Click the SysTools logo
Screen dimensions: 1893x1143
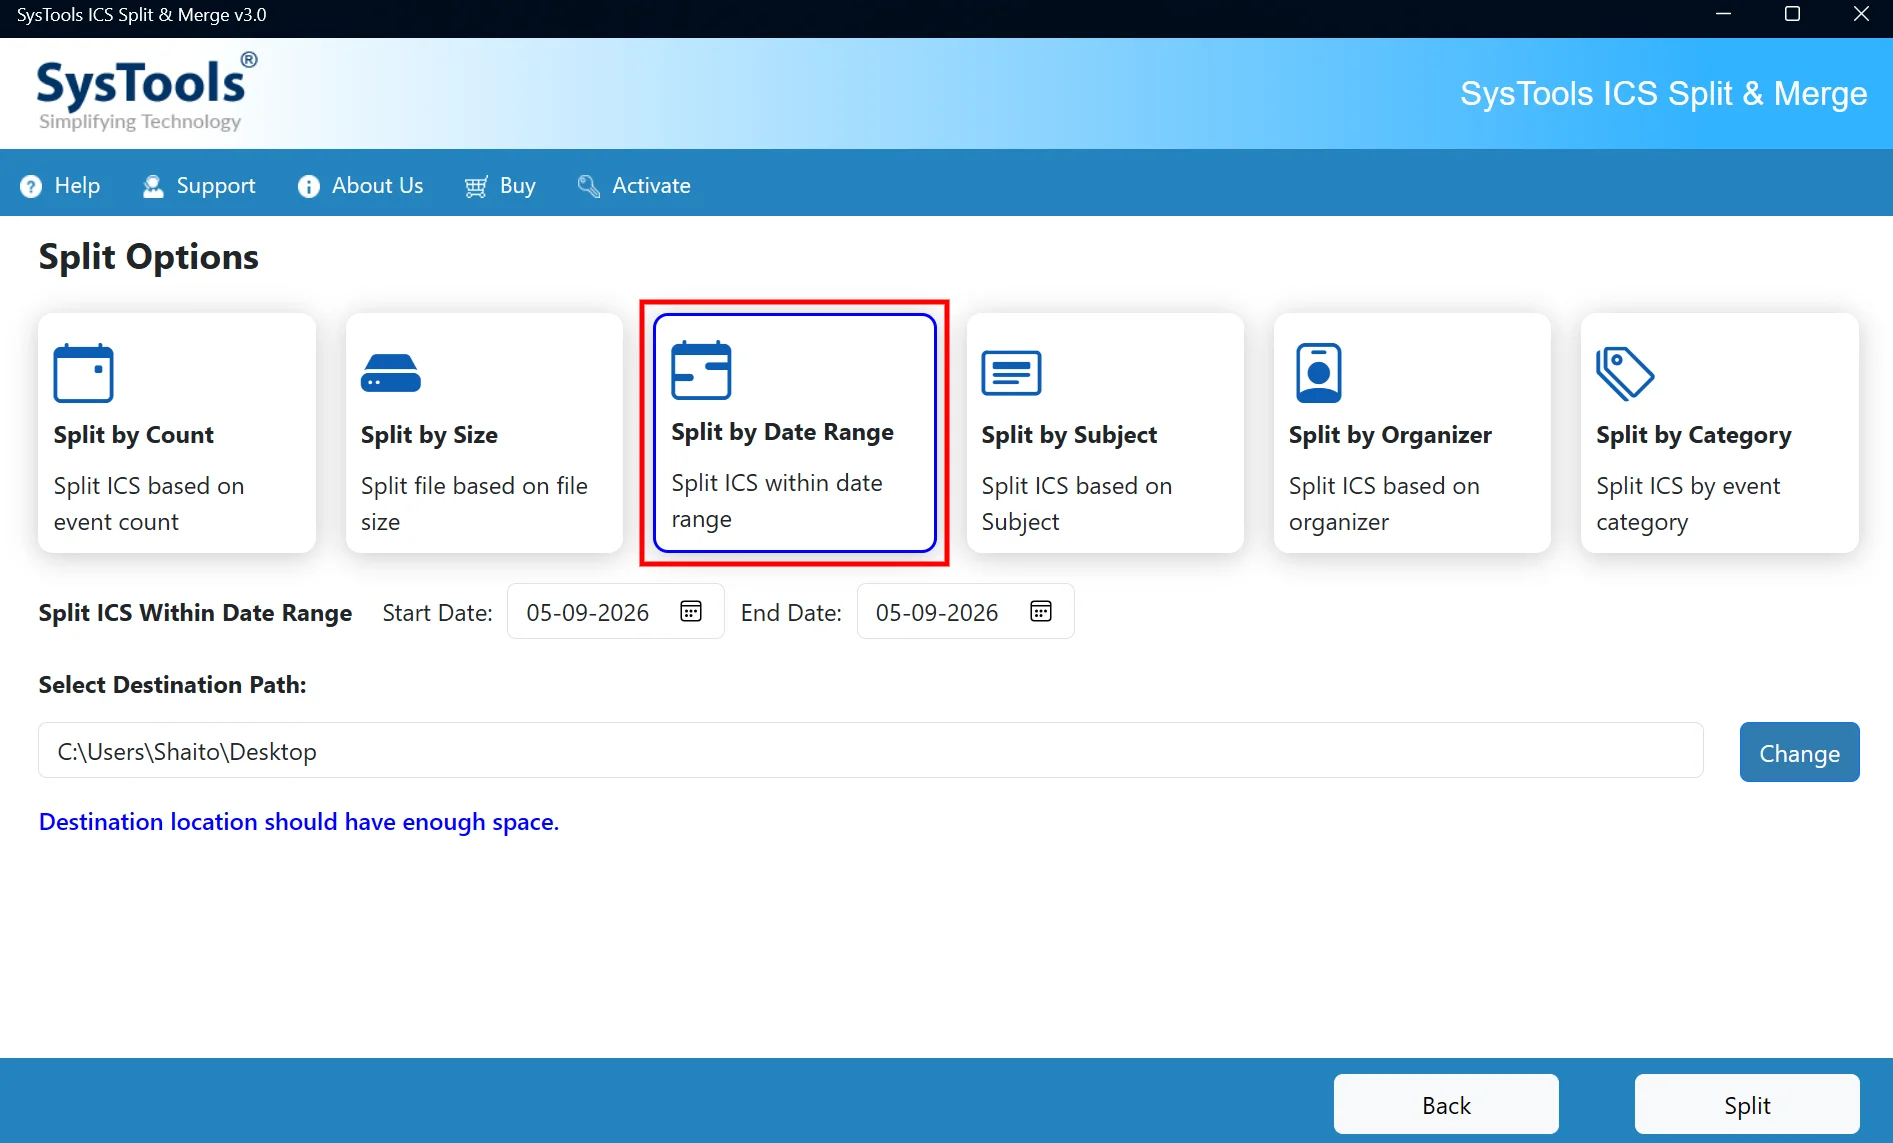(x=146, y=93)
